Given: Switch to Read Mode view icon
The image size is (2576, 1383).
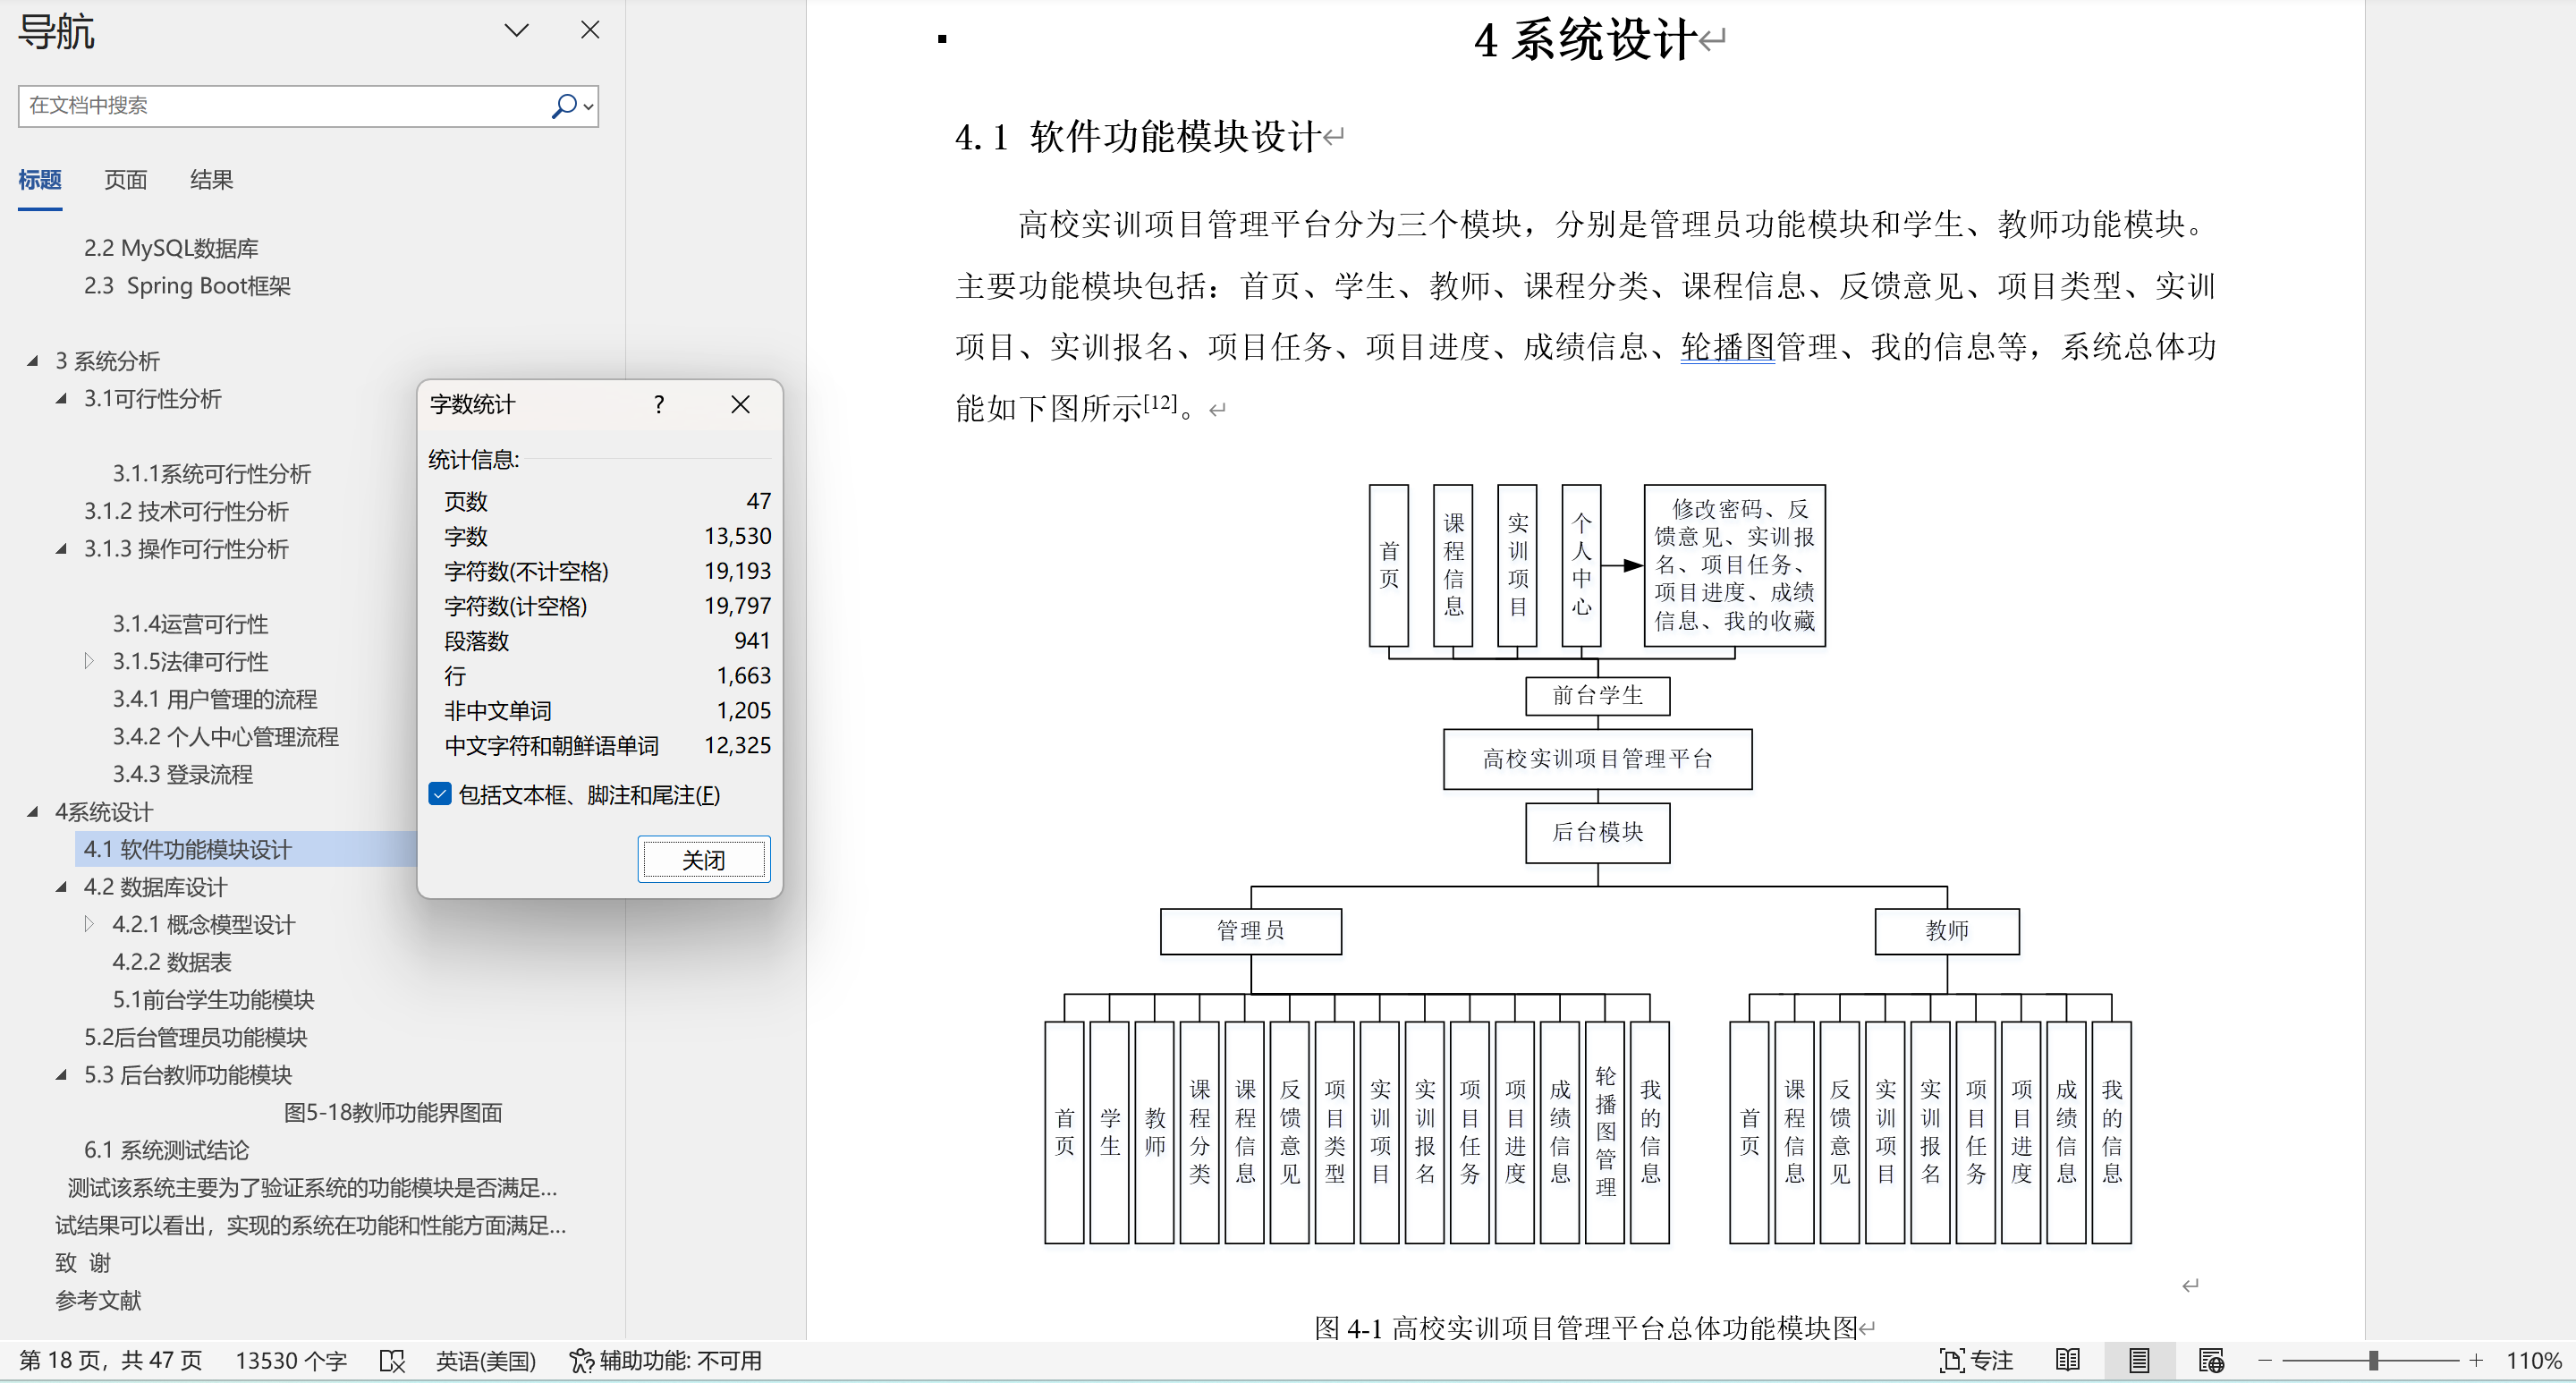Looking at the screenshot, I should pyautogui.click(x=2068, y=1360).
